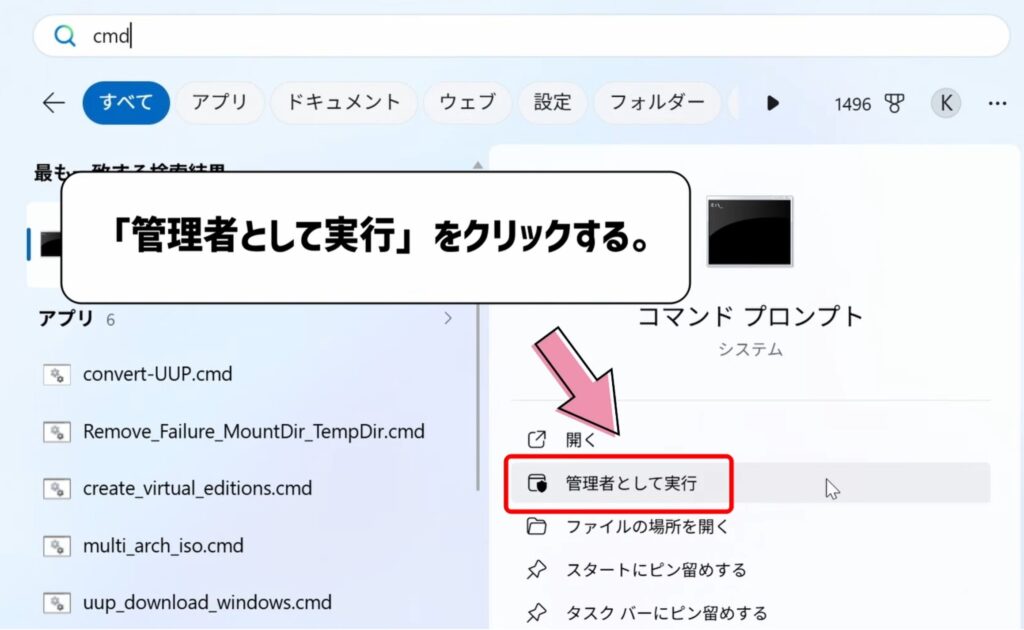The image size is (1024, 630).
Task: Select the Remove_Failure_MountDir_TempDir.cmd icon
Action: pyautogui.click(x=55, y=431)
